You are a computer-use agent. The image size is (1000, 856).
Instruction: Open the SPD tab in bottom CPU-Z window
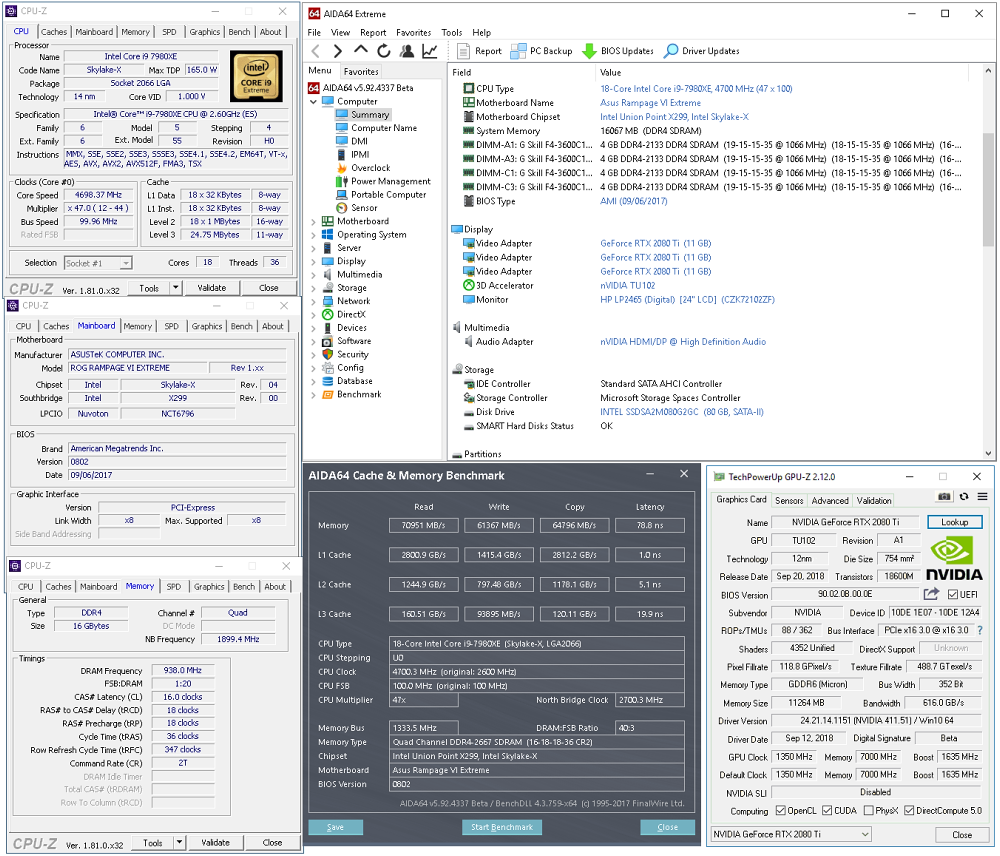coord(173,587)
